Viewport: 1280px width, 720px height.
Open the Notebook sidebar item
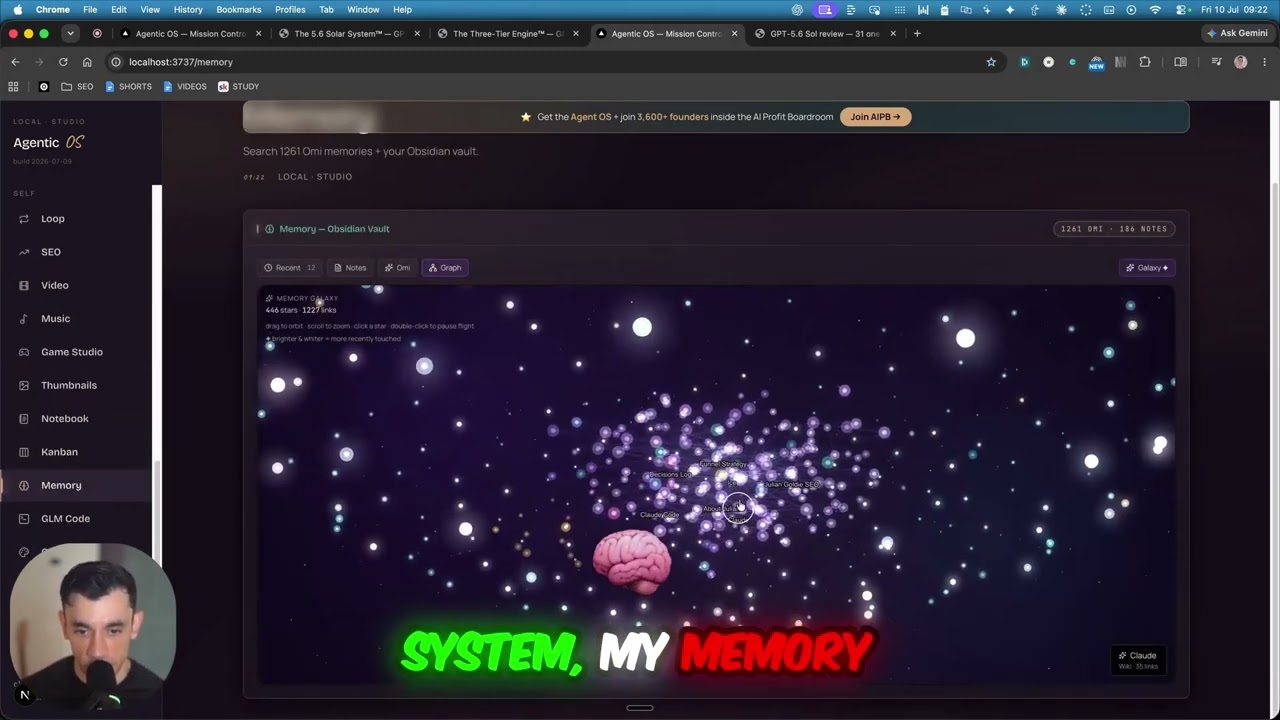coord(75,418)
